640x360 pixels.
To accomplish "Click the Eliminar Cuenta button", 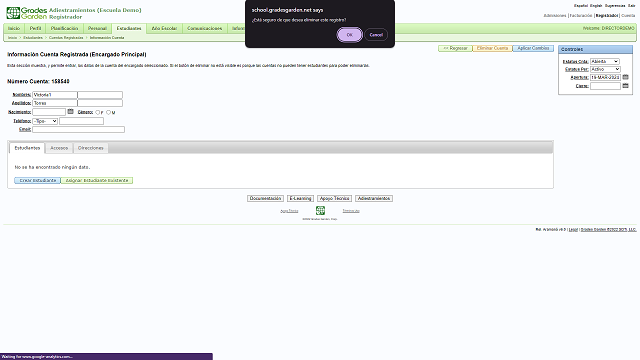I will pos(492,48).
